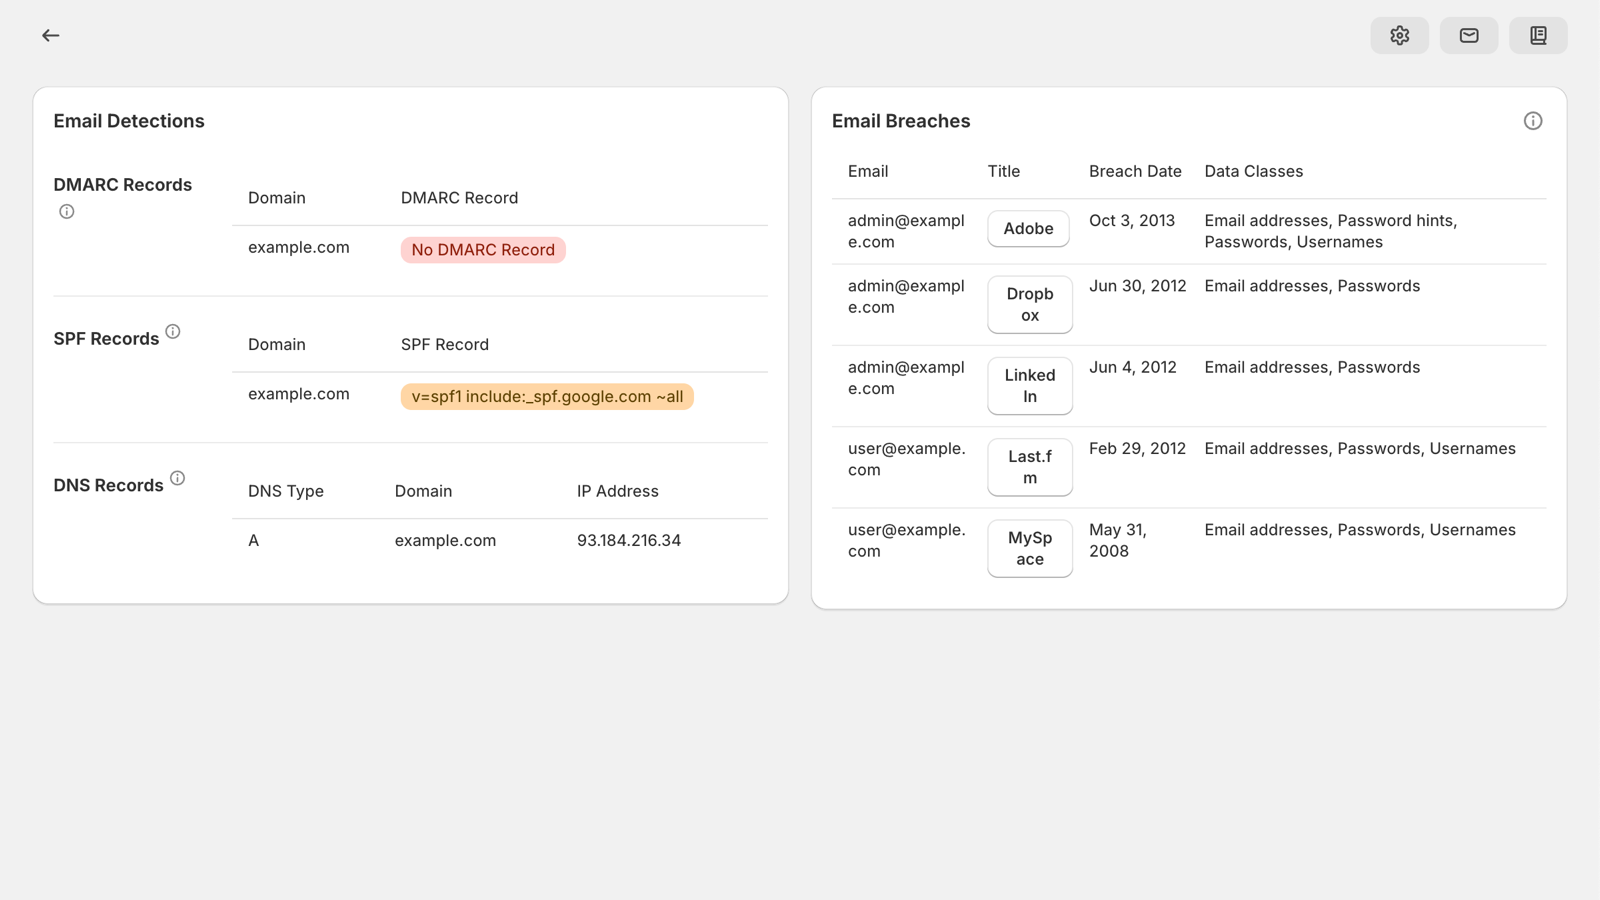Click the SPF record value badge

[547, 397]
